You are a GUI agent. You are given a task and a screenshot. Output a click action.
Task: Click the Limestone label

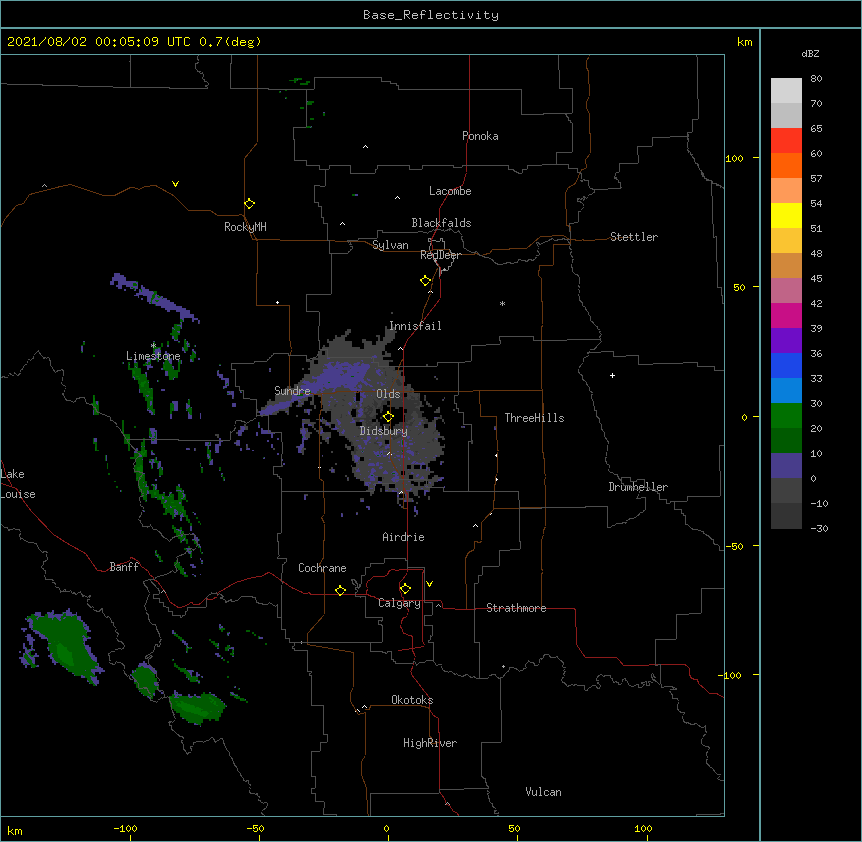coord(153,356)
